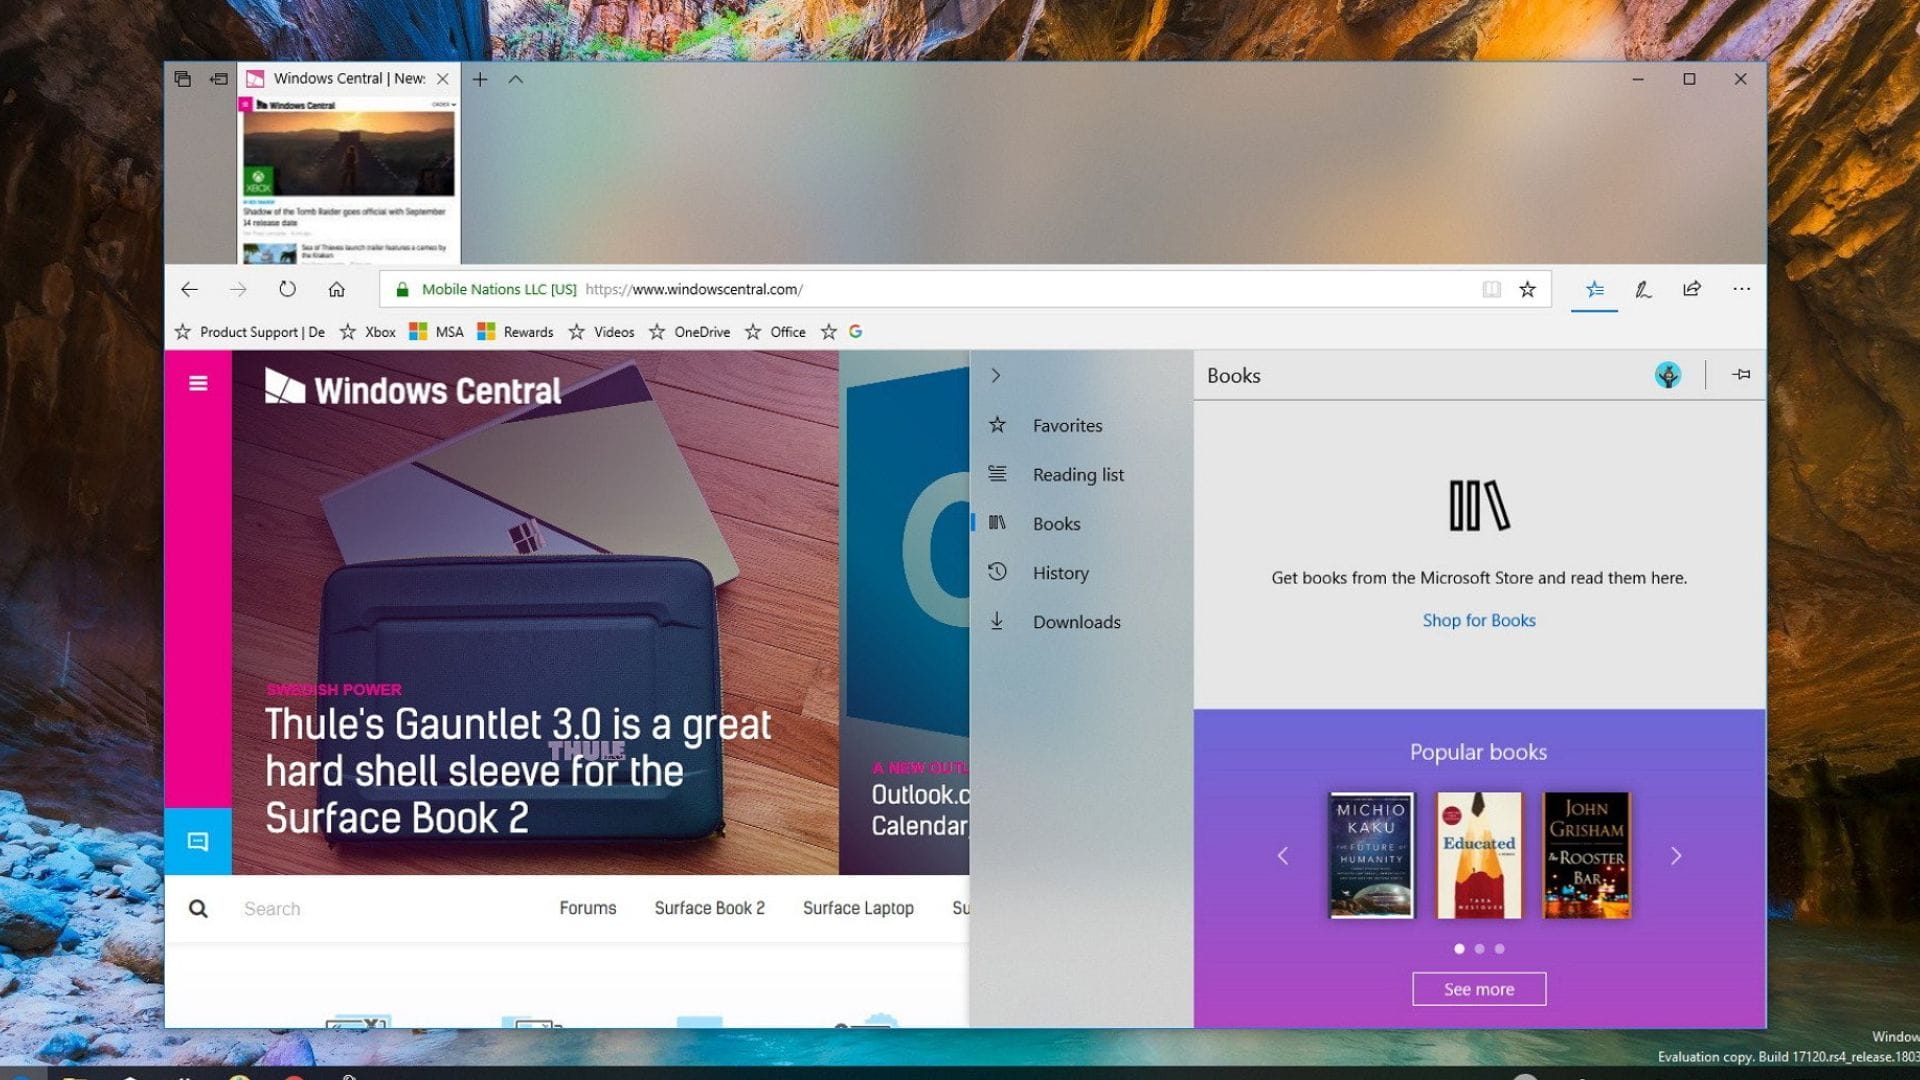Open the tabs you've set aside icon
Viewport: 1920px width, 1080px height.
pos(182,79)
